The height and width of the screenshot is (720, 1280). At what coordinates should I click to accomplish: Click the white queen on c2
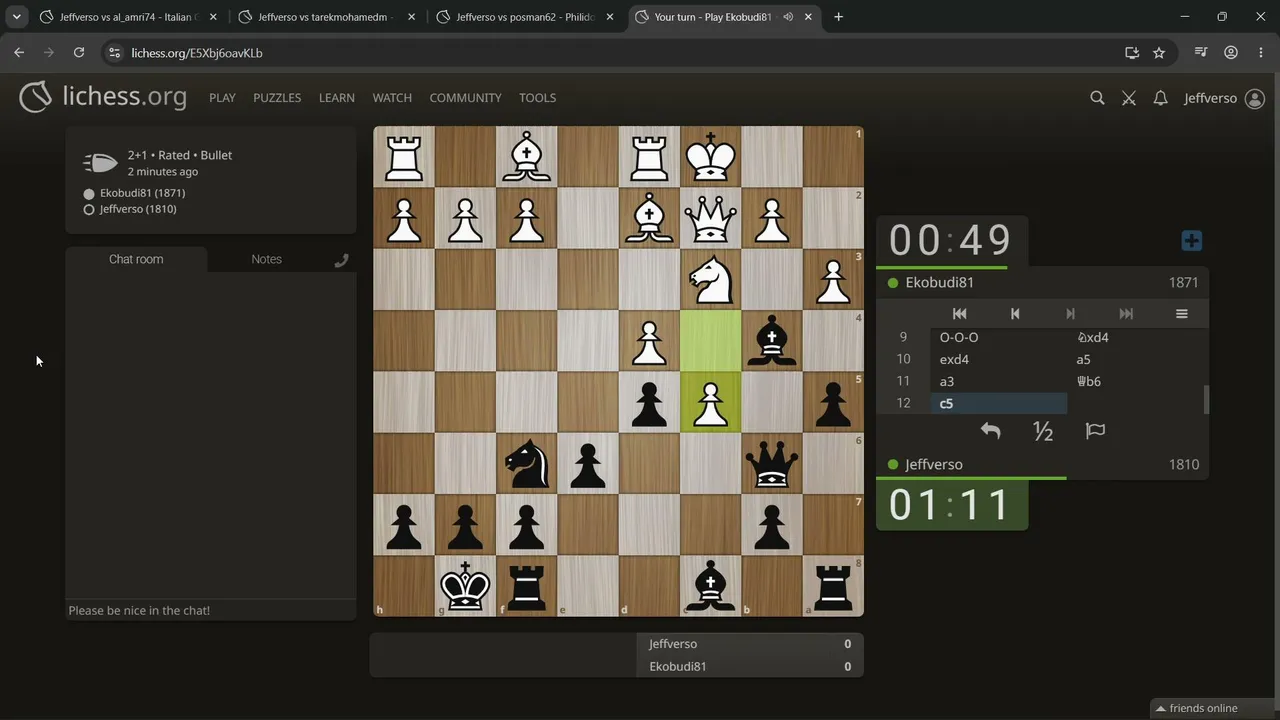[x=711, y=219]
